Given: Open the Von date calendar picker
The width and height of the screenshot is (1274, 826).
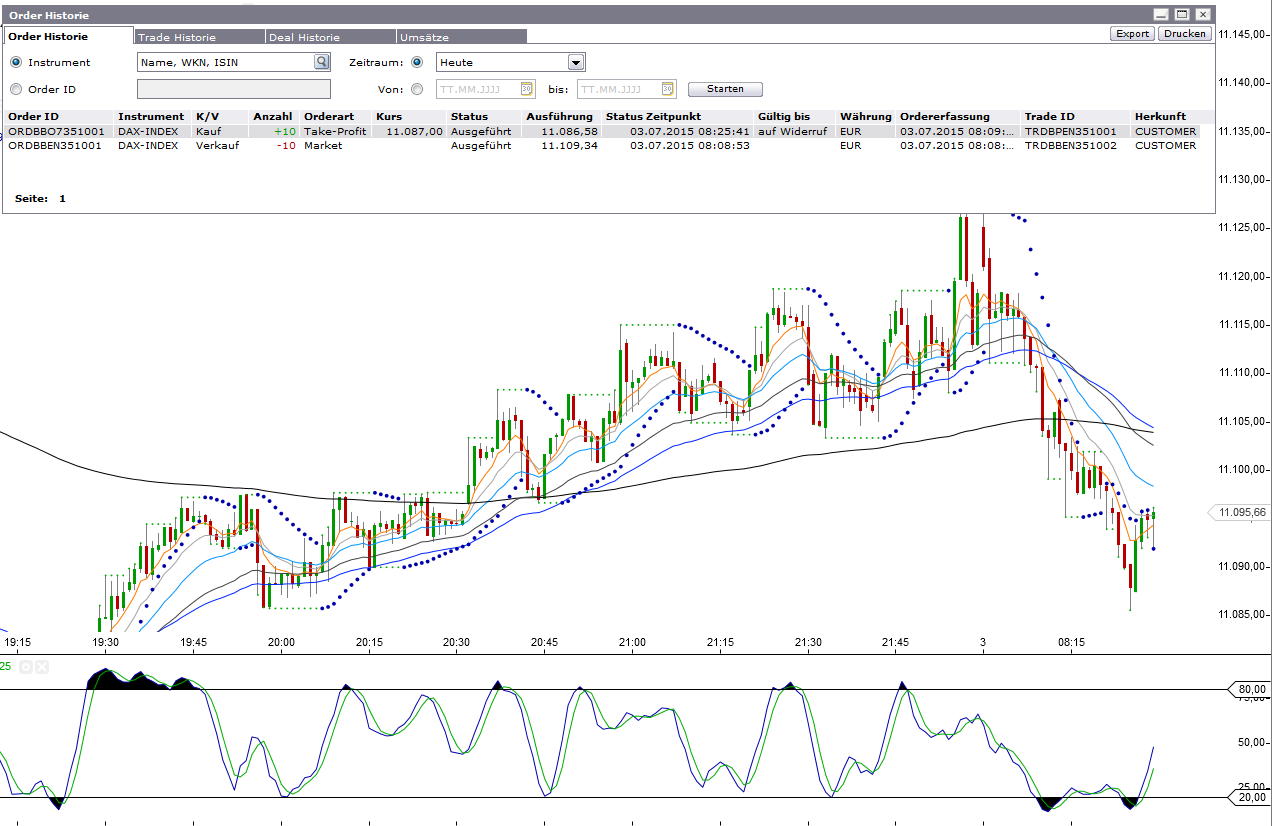Looking at the screenshot, I should point(526,89).
